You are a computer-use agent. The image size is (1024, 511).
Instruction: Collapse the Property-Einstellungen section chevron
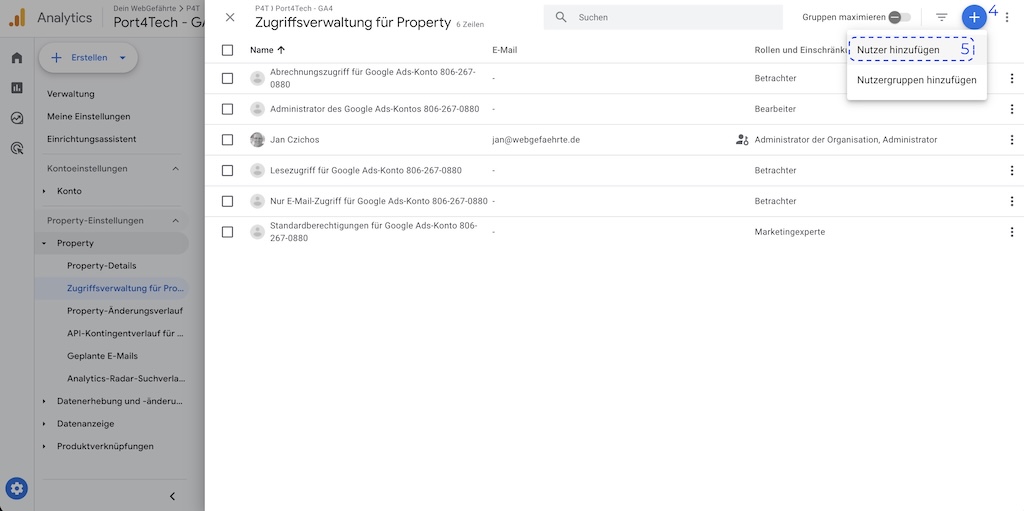(x=175, y=221)
